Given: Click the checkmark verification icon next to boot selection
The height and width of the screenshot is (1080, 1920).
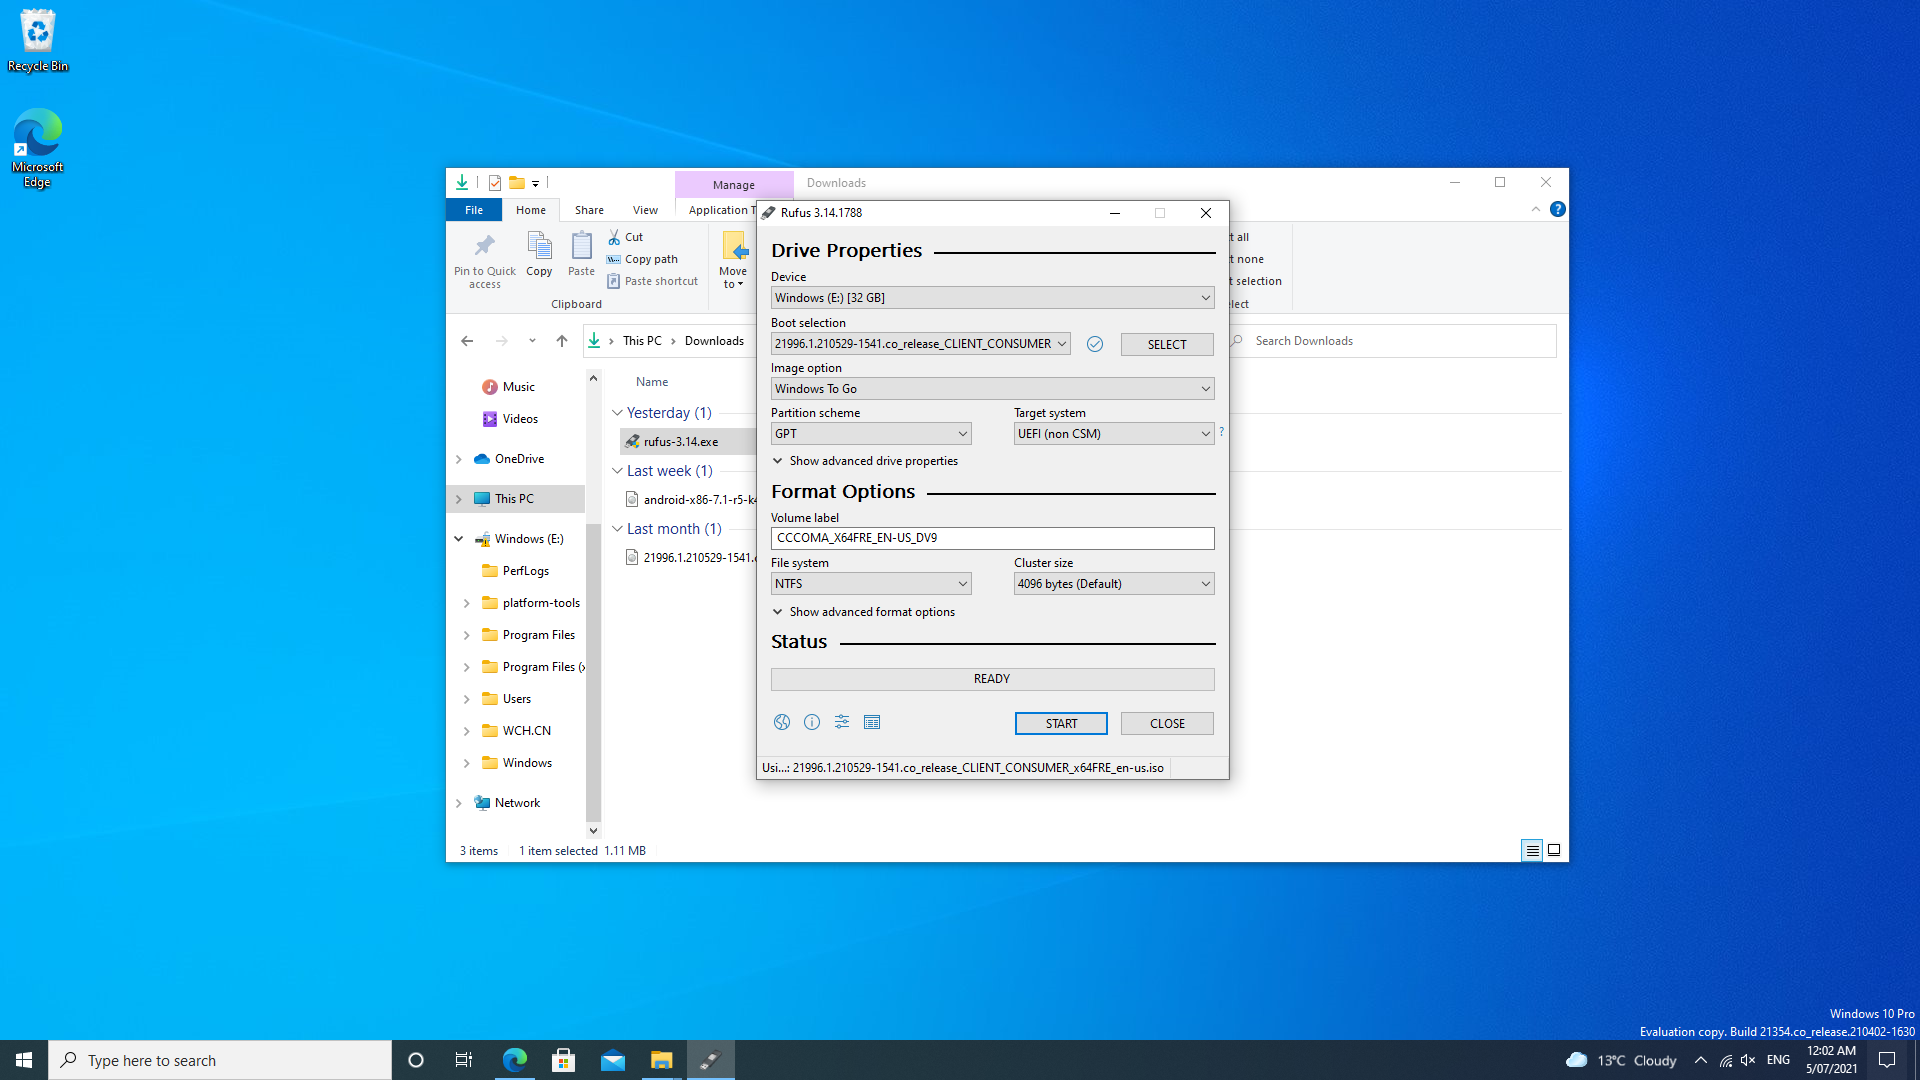Looking at the screenshot, I should point(1095,344).
